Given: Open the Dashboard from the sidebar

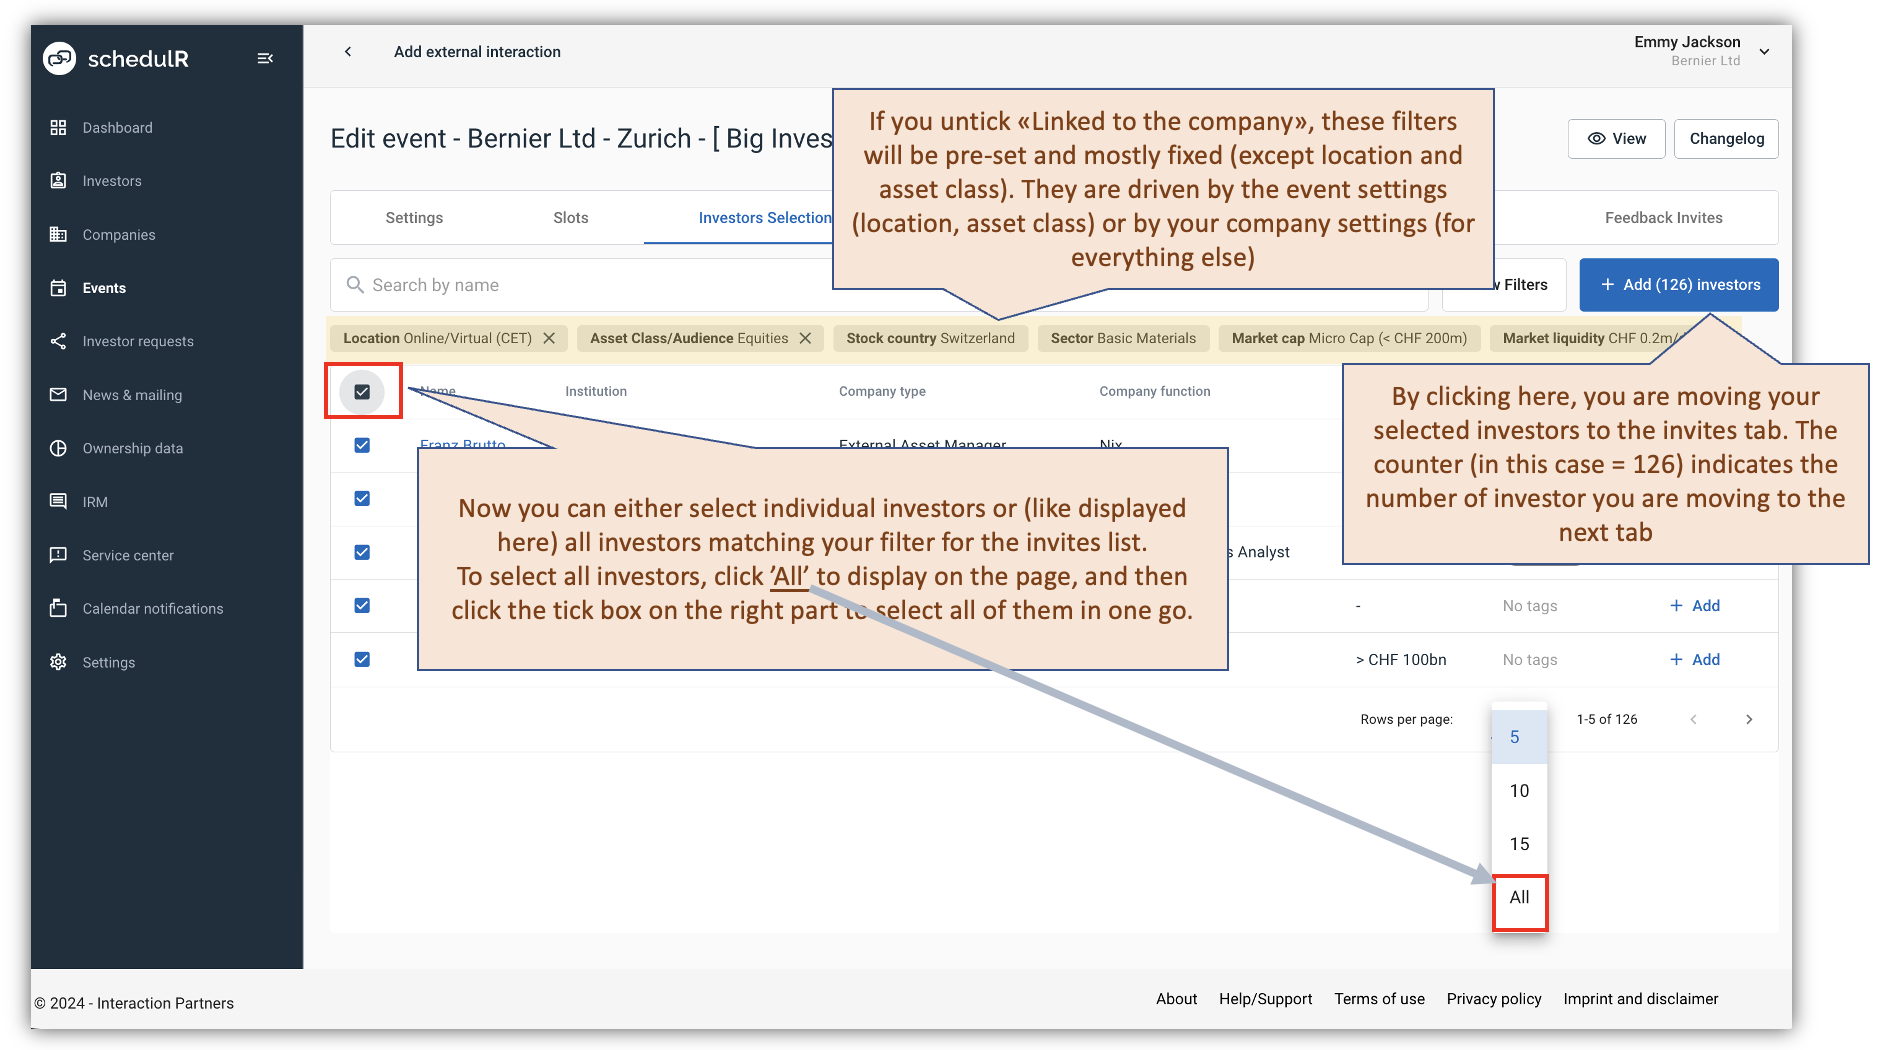Looking at the screenshot, I should point(117,127).
